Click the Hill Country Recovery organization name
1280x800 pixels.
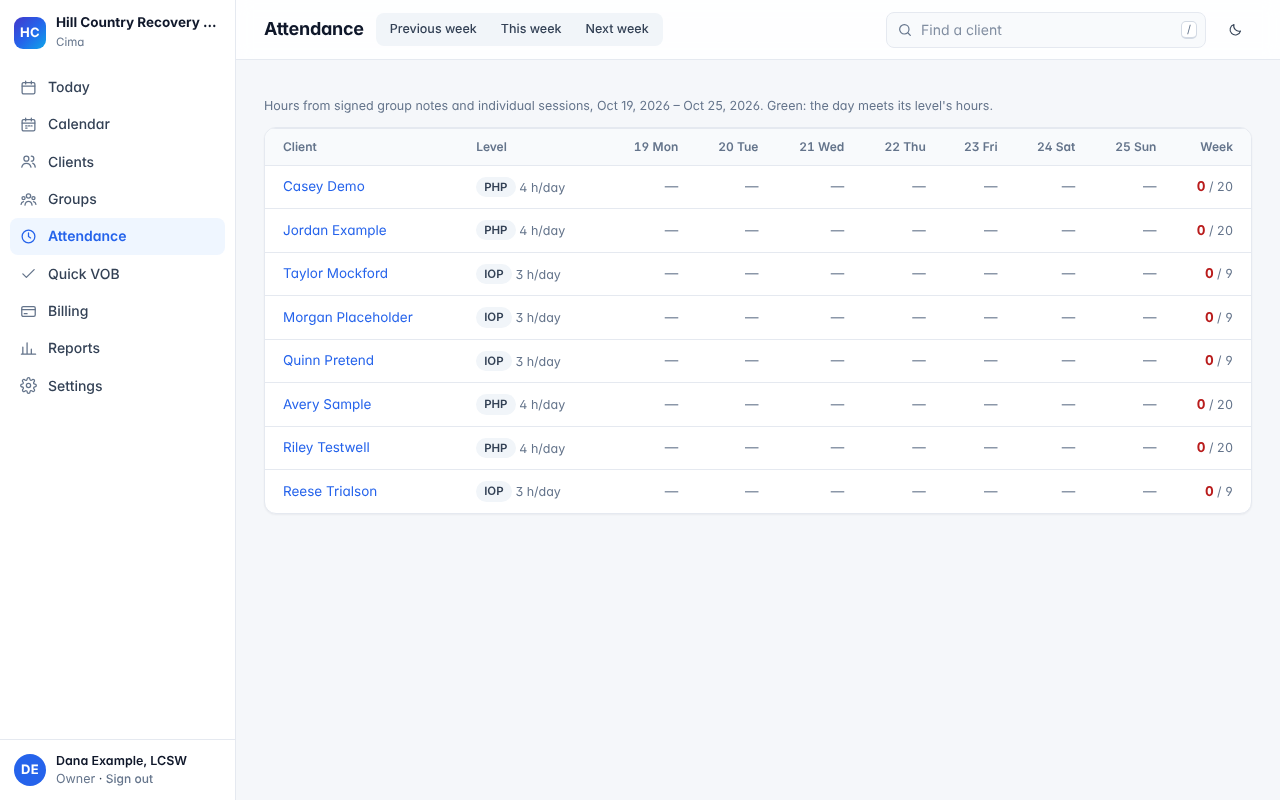136,22
